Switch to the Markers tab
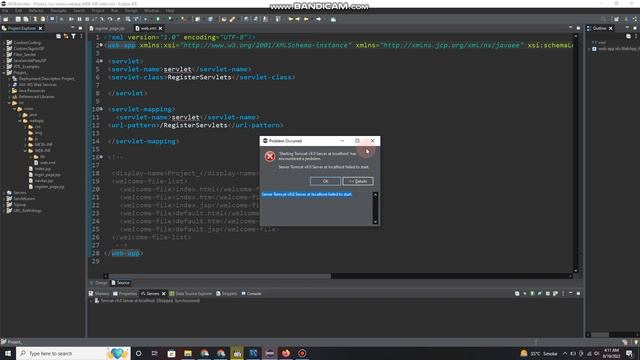Image resolution: width=640 pixels, height=360 pixels. [99, 293]
